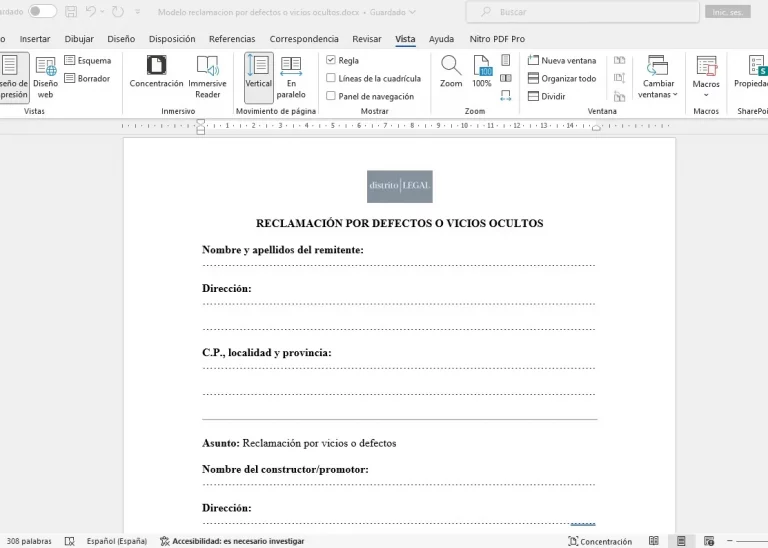
Task: Click the Buscar search field
Action: 582,12
